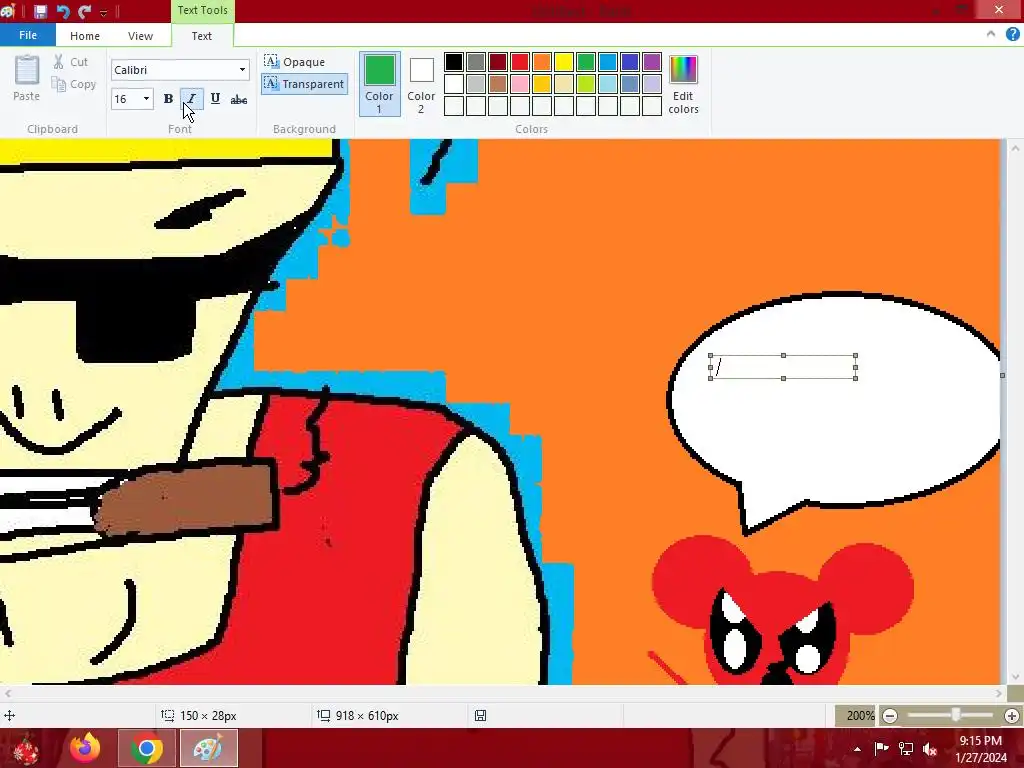This screenshot has width=1024, height=768.
Task: Show hidden system tray icons
Action: pos(857,749)
